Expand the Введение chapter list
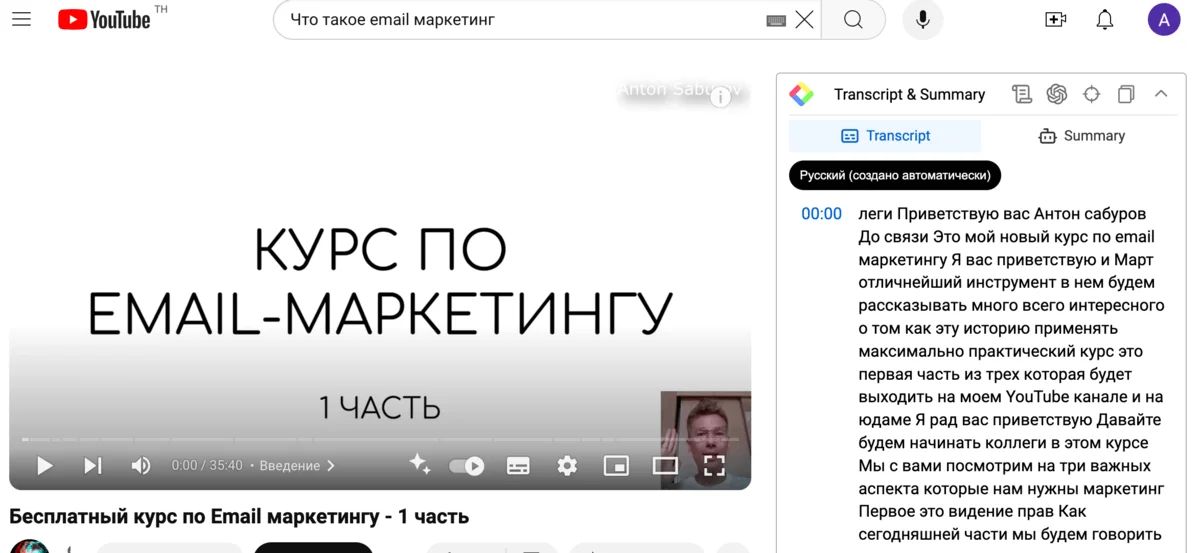 pyautogui.click(x=297, y=466)
